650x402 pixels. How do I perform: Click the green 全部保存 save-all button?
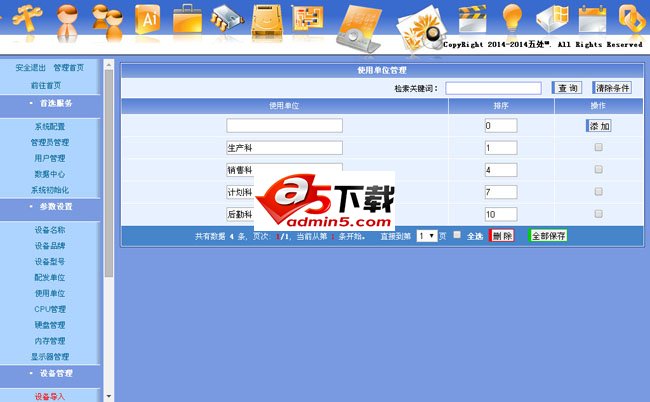pyautogui.click(x=548, y=236)
